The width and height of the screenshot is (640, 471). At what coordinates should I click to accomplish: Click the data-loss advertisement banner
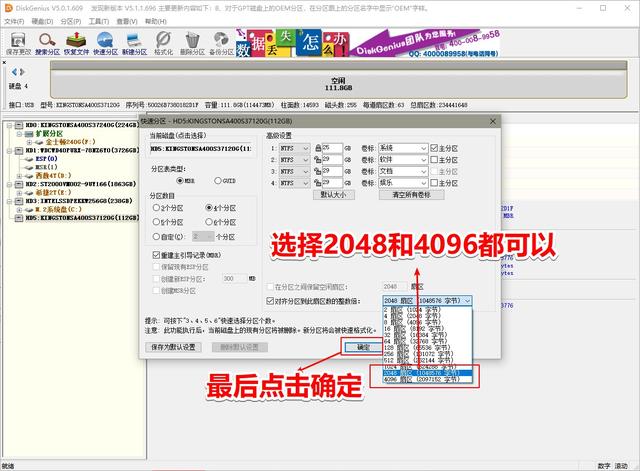(367, 43)
